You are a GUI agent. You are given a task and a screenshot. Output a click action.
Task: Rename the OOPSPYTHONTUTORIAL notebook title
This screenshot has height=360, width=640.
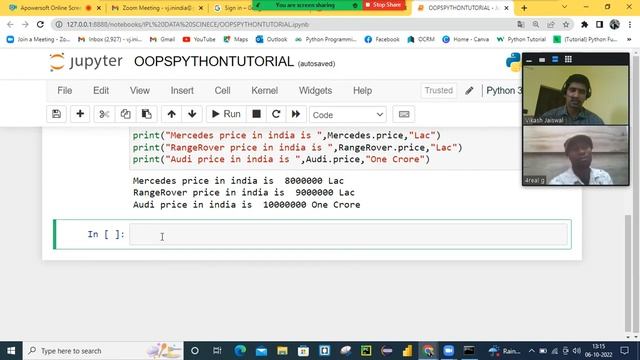pos(213,62)
